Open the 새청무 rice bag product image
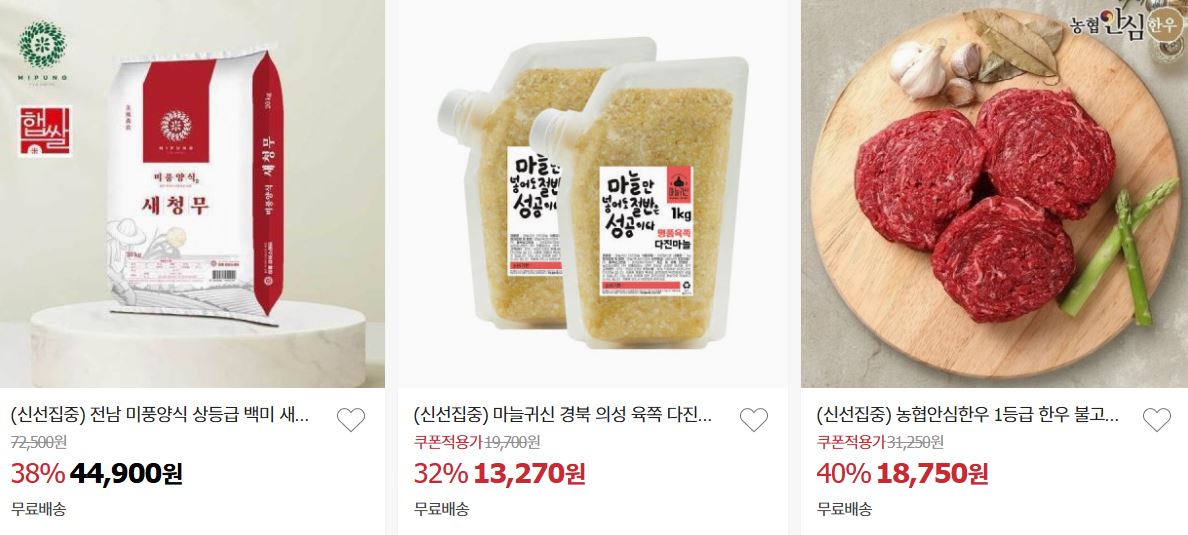The image size is (1188, 535). point(192,194)
